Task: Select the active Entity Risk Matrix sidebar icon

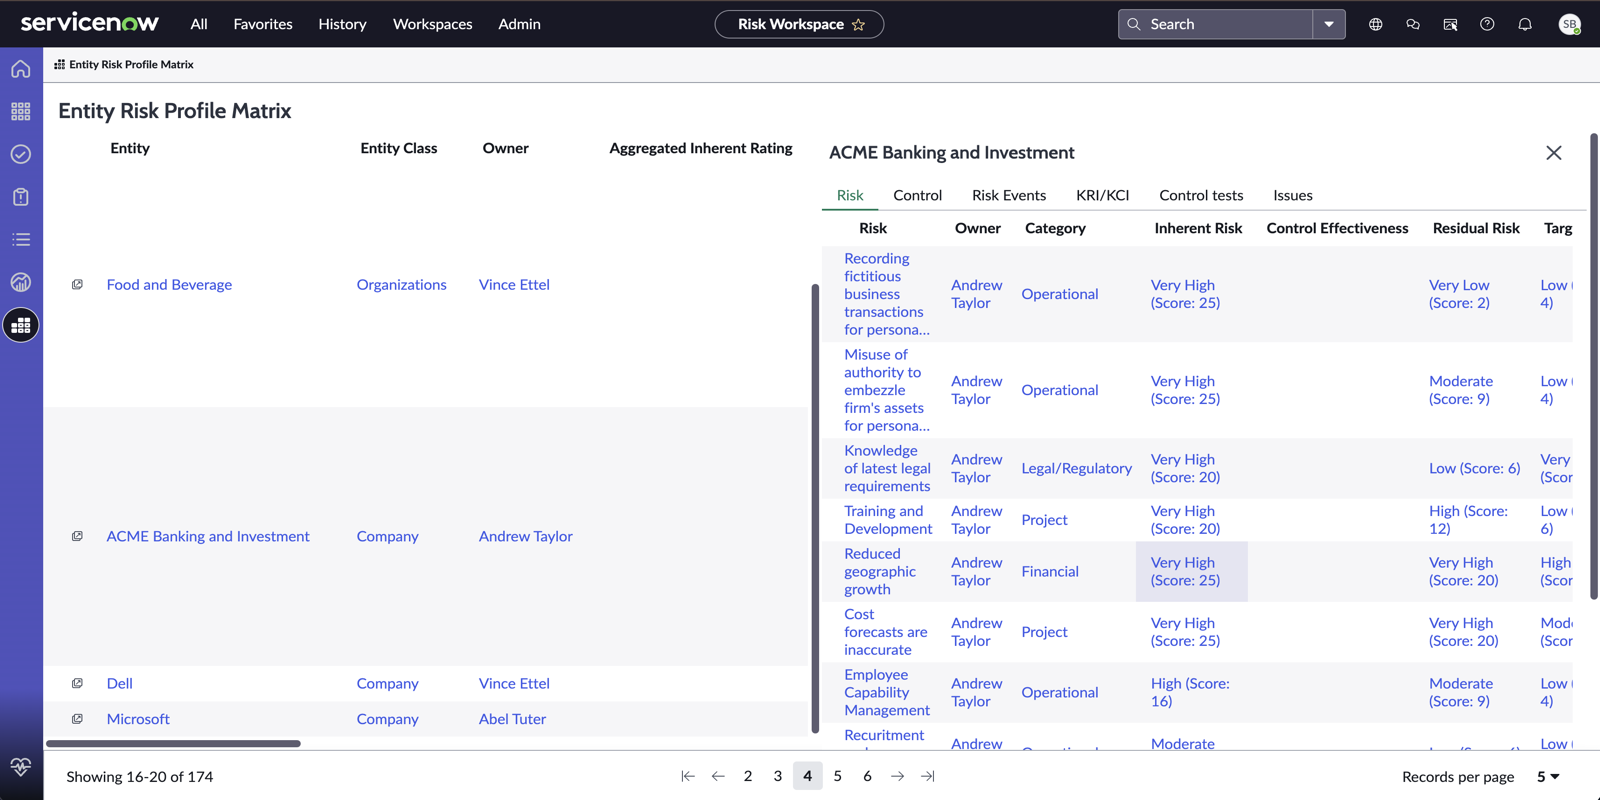Action: pos(21,325)
